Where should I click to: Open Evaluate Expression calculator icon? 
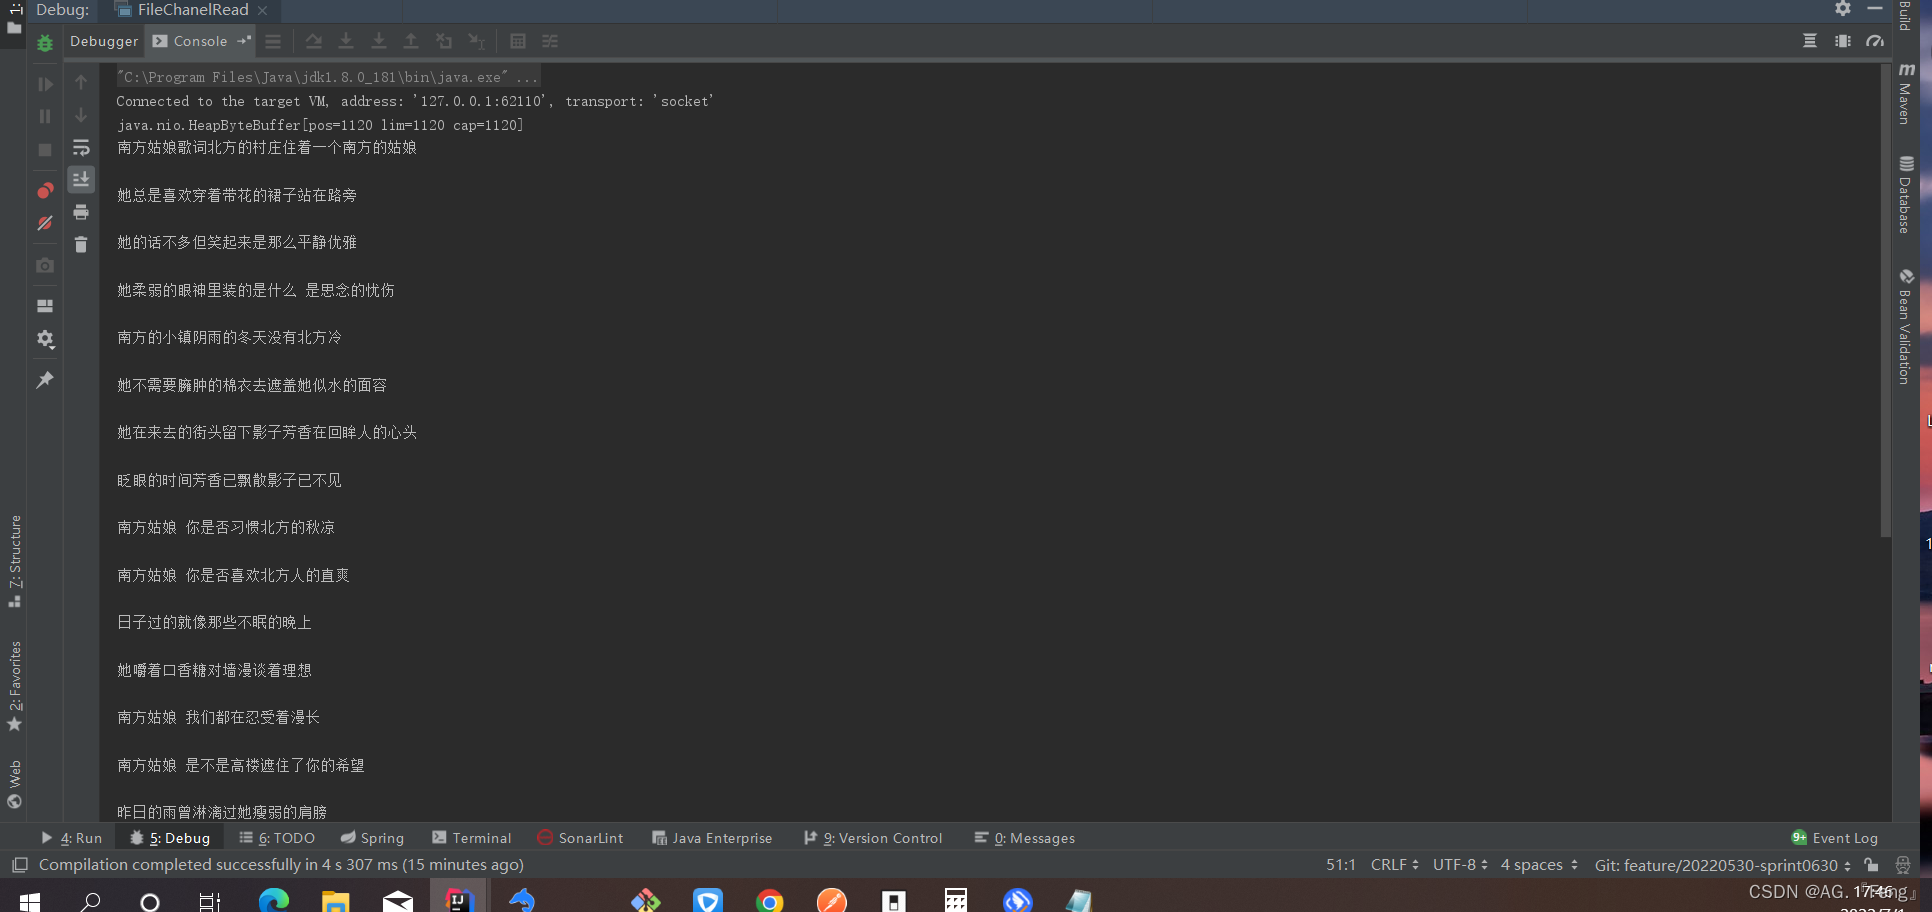(518, 41)
